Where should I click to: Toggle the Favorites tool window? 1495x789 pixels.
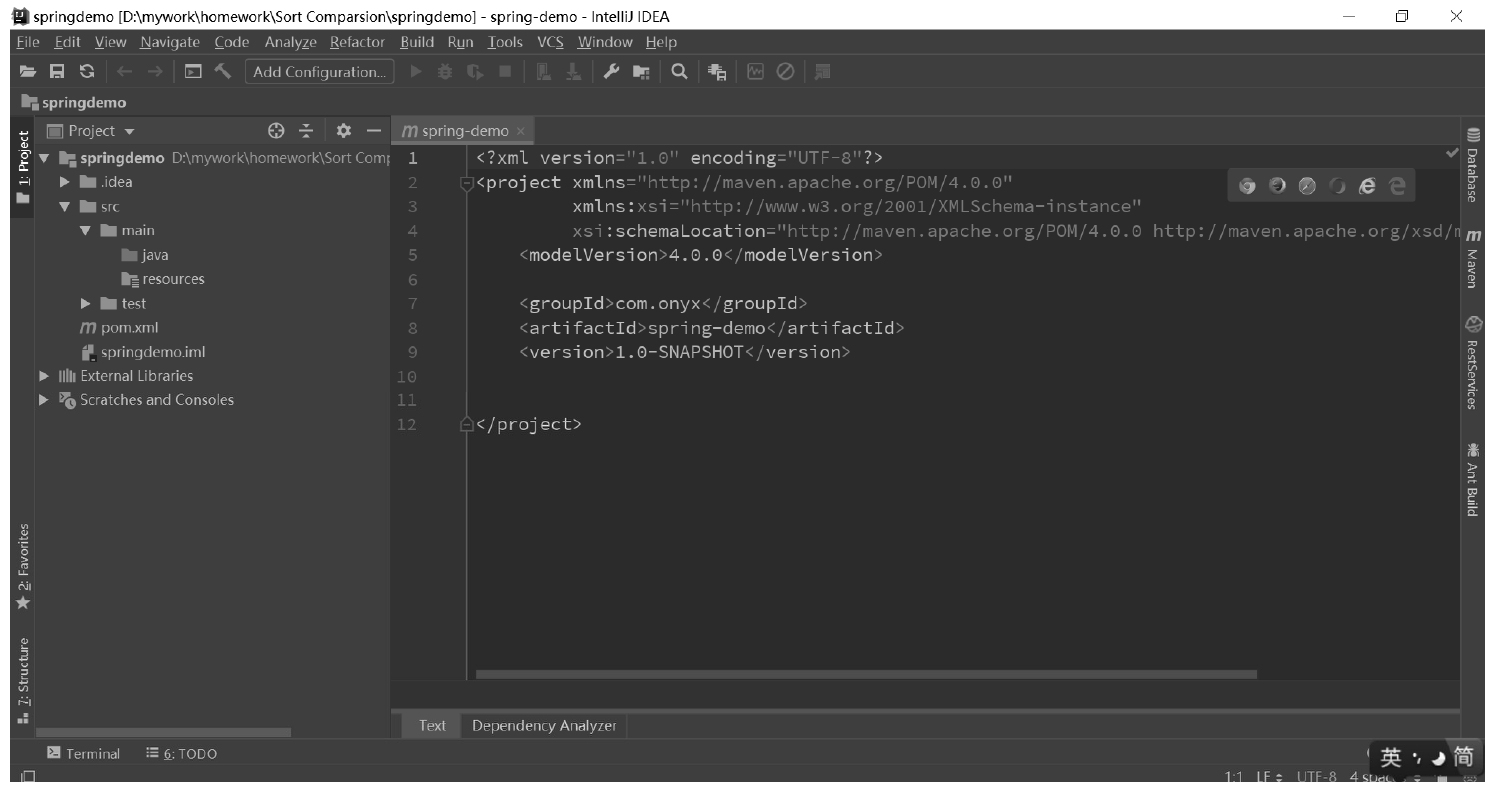(x=23, y=565)
